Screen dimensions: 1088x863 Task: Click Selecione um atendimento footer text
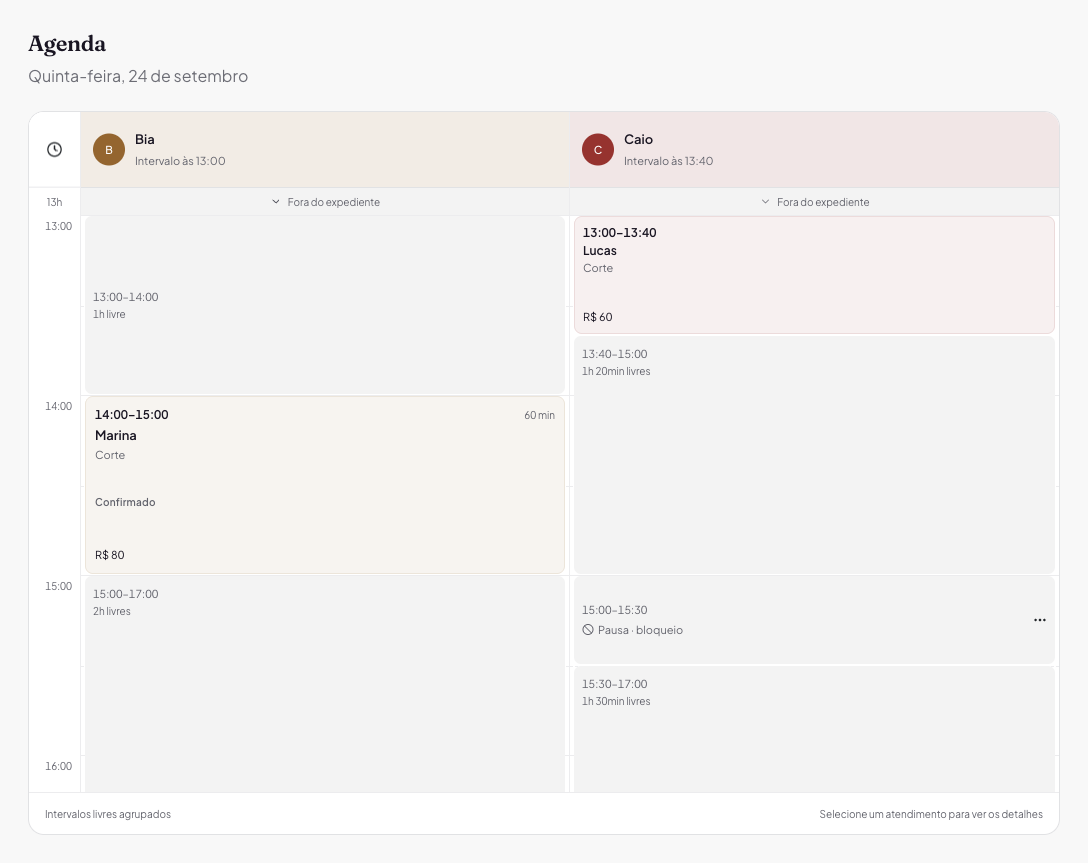click(930, 814)
